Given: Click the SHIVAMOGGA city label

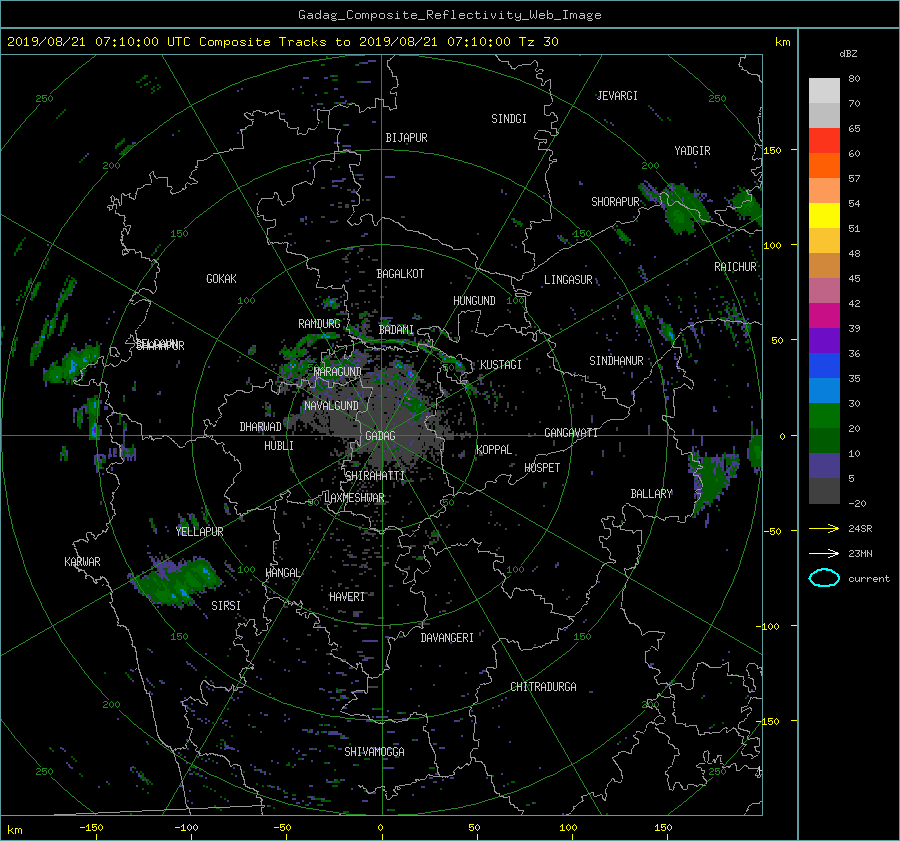Looking at the screenshot, I should (x=374, y=752).
